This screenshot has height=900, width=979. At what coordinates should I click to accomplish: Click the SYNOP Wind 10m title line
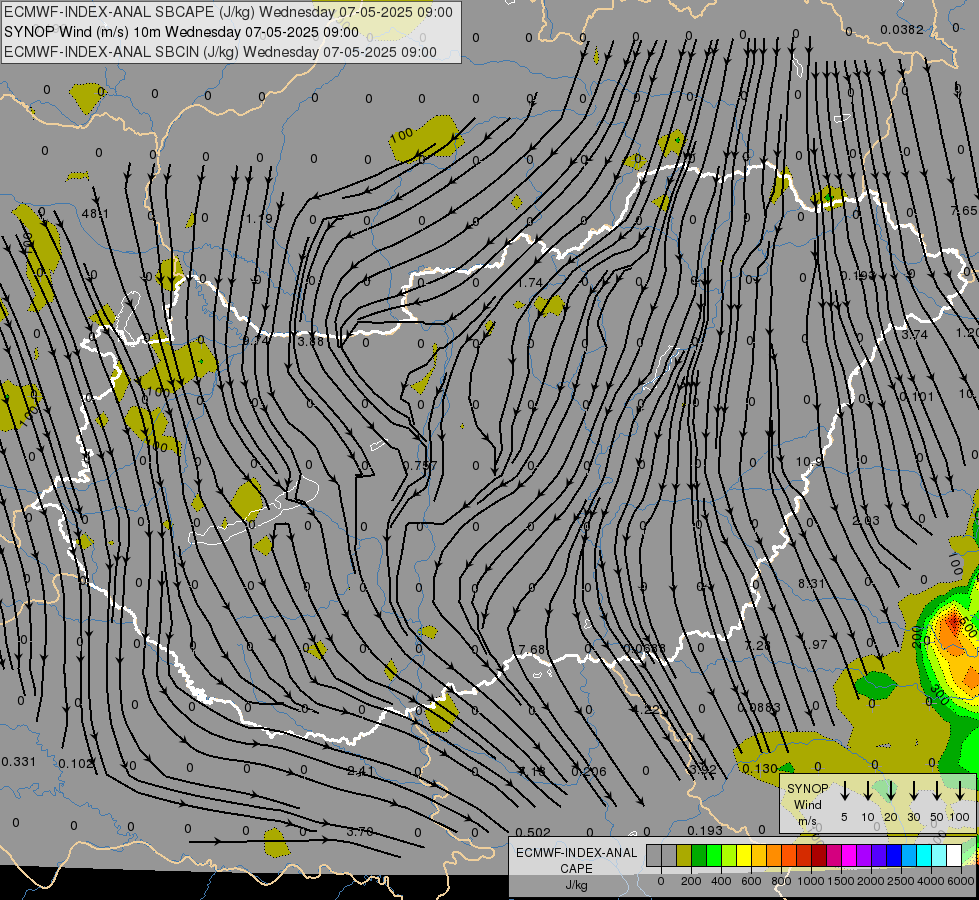tap(181, 32)
